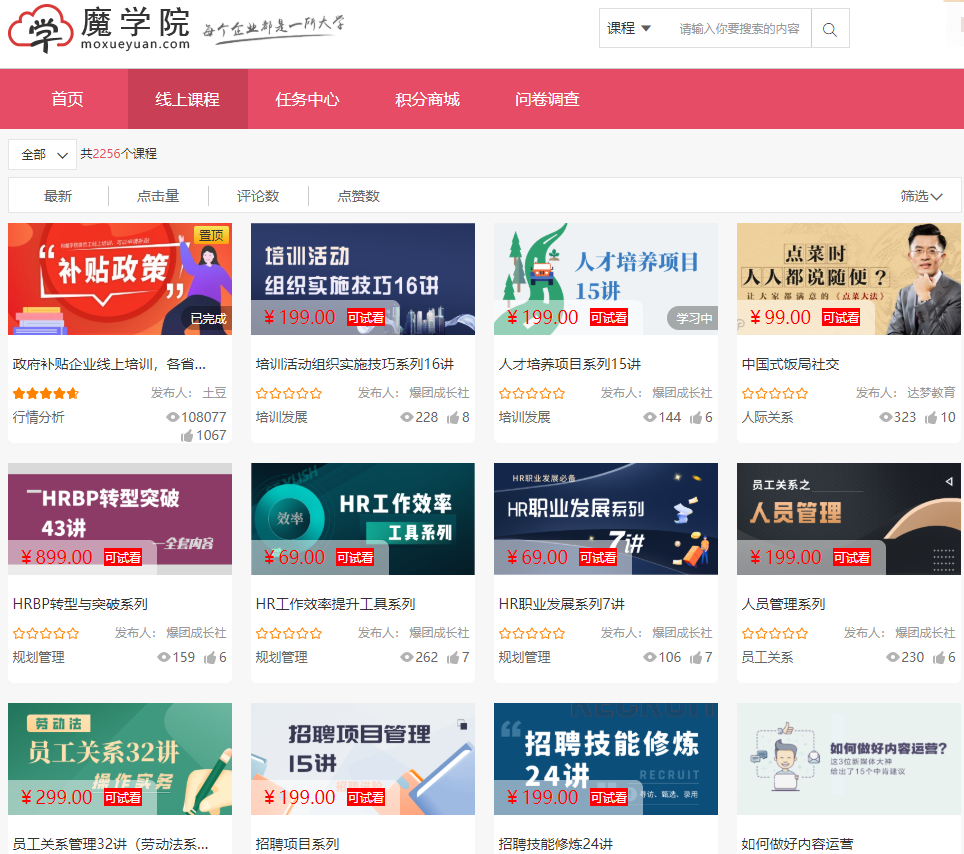Open the 问卷调查 section
This screenshot has height=854, width=964.
point(546,99)
